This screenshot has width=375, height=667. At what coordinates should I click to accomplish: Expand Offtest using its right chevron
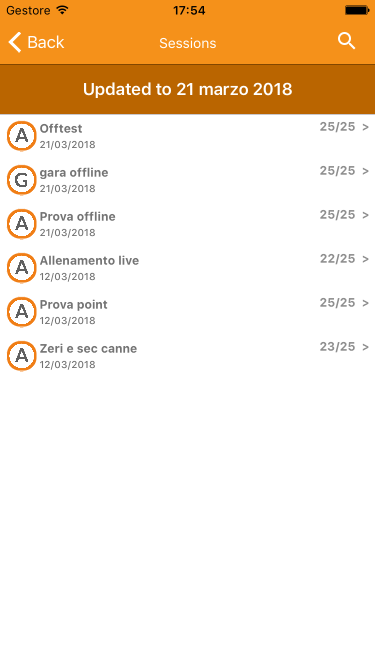[365, 127]
